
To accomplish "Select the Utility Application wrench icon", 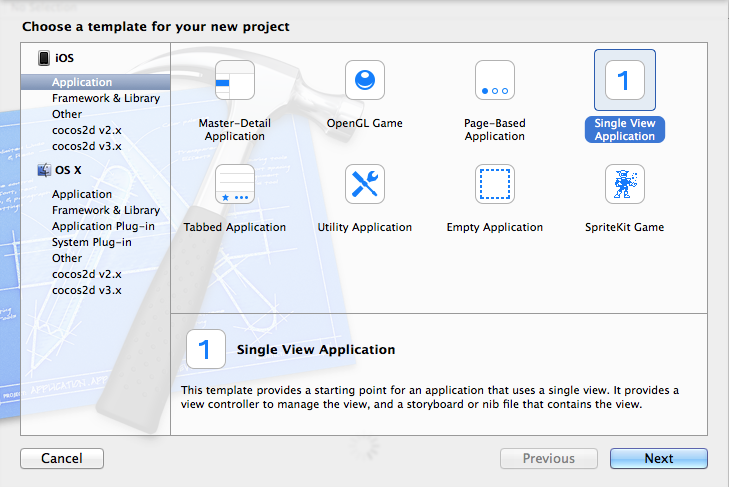I will pos(365,184).
